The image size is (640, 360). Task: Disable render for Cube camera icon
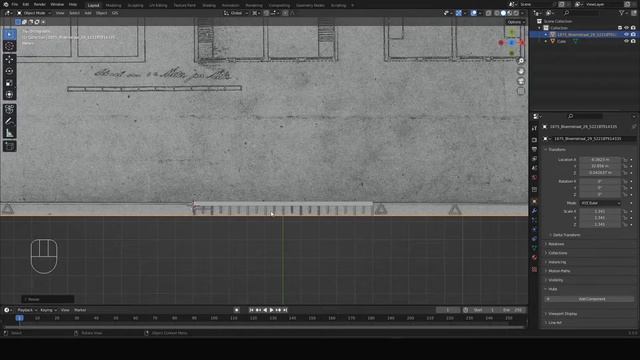[633, 41]
